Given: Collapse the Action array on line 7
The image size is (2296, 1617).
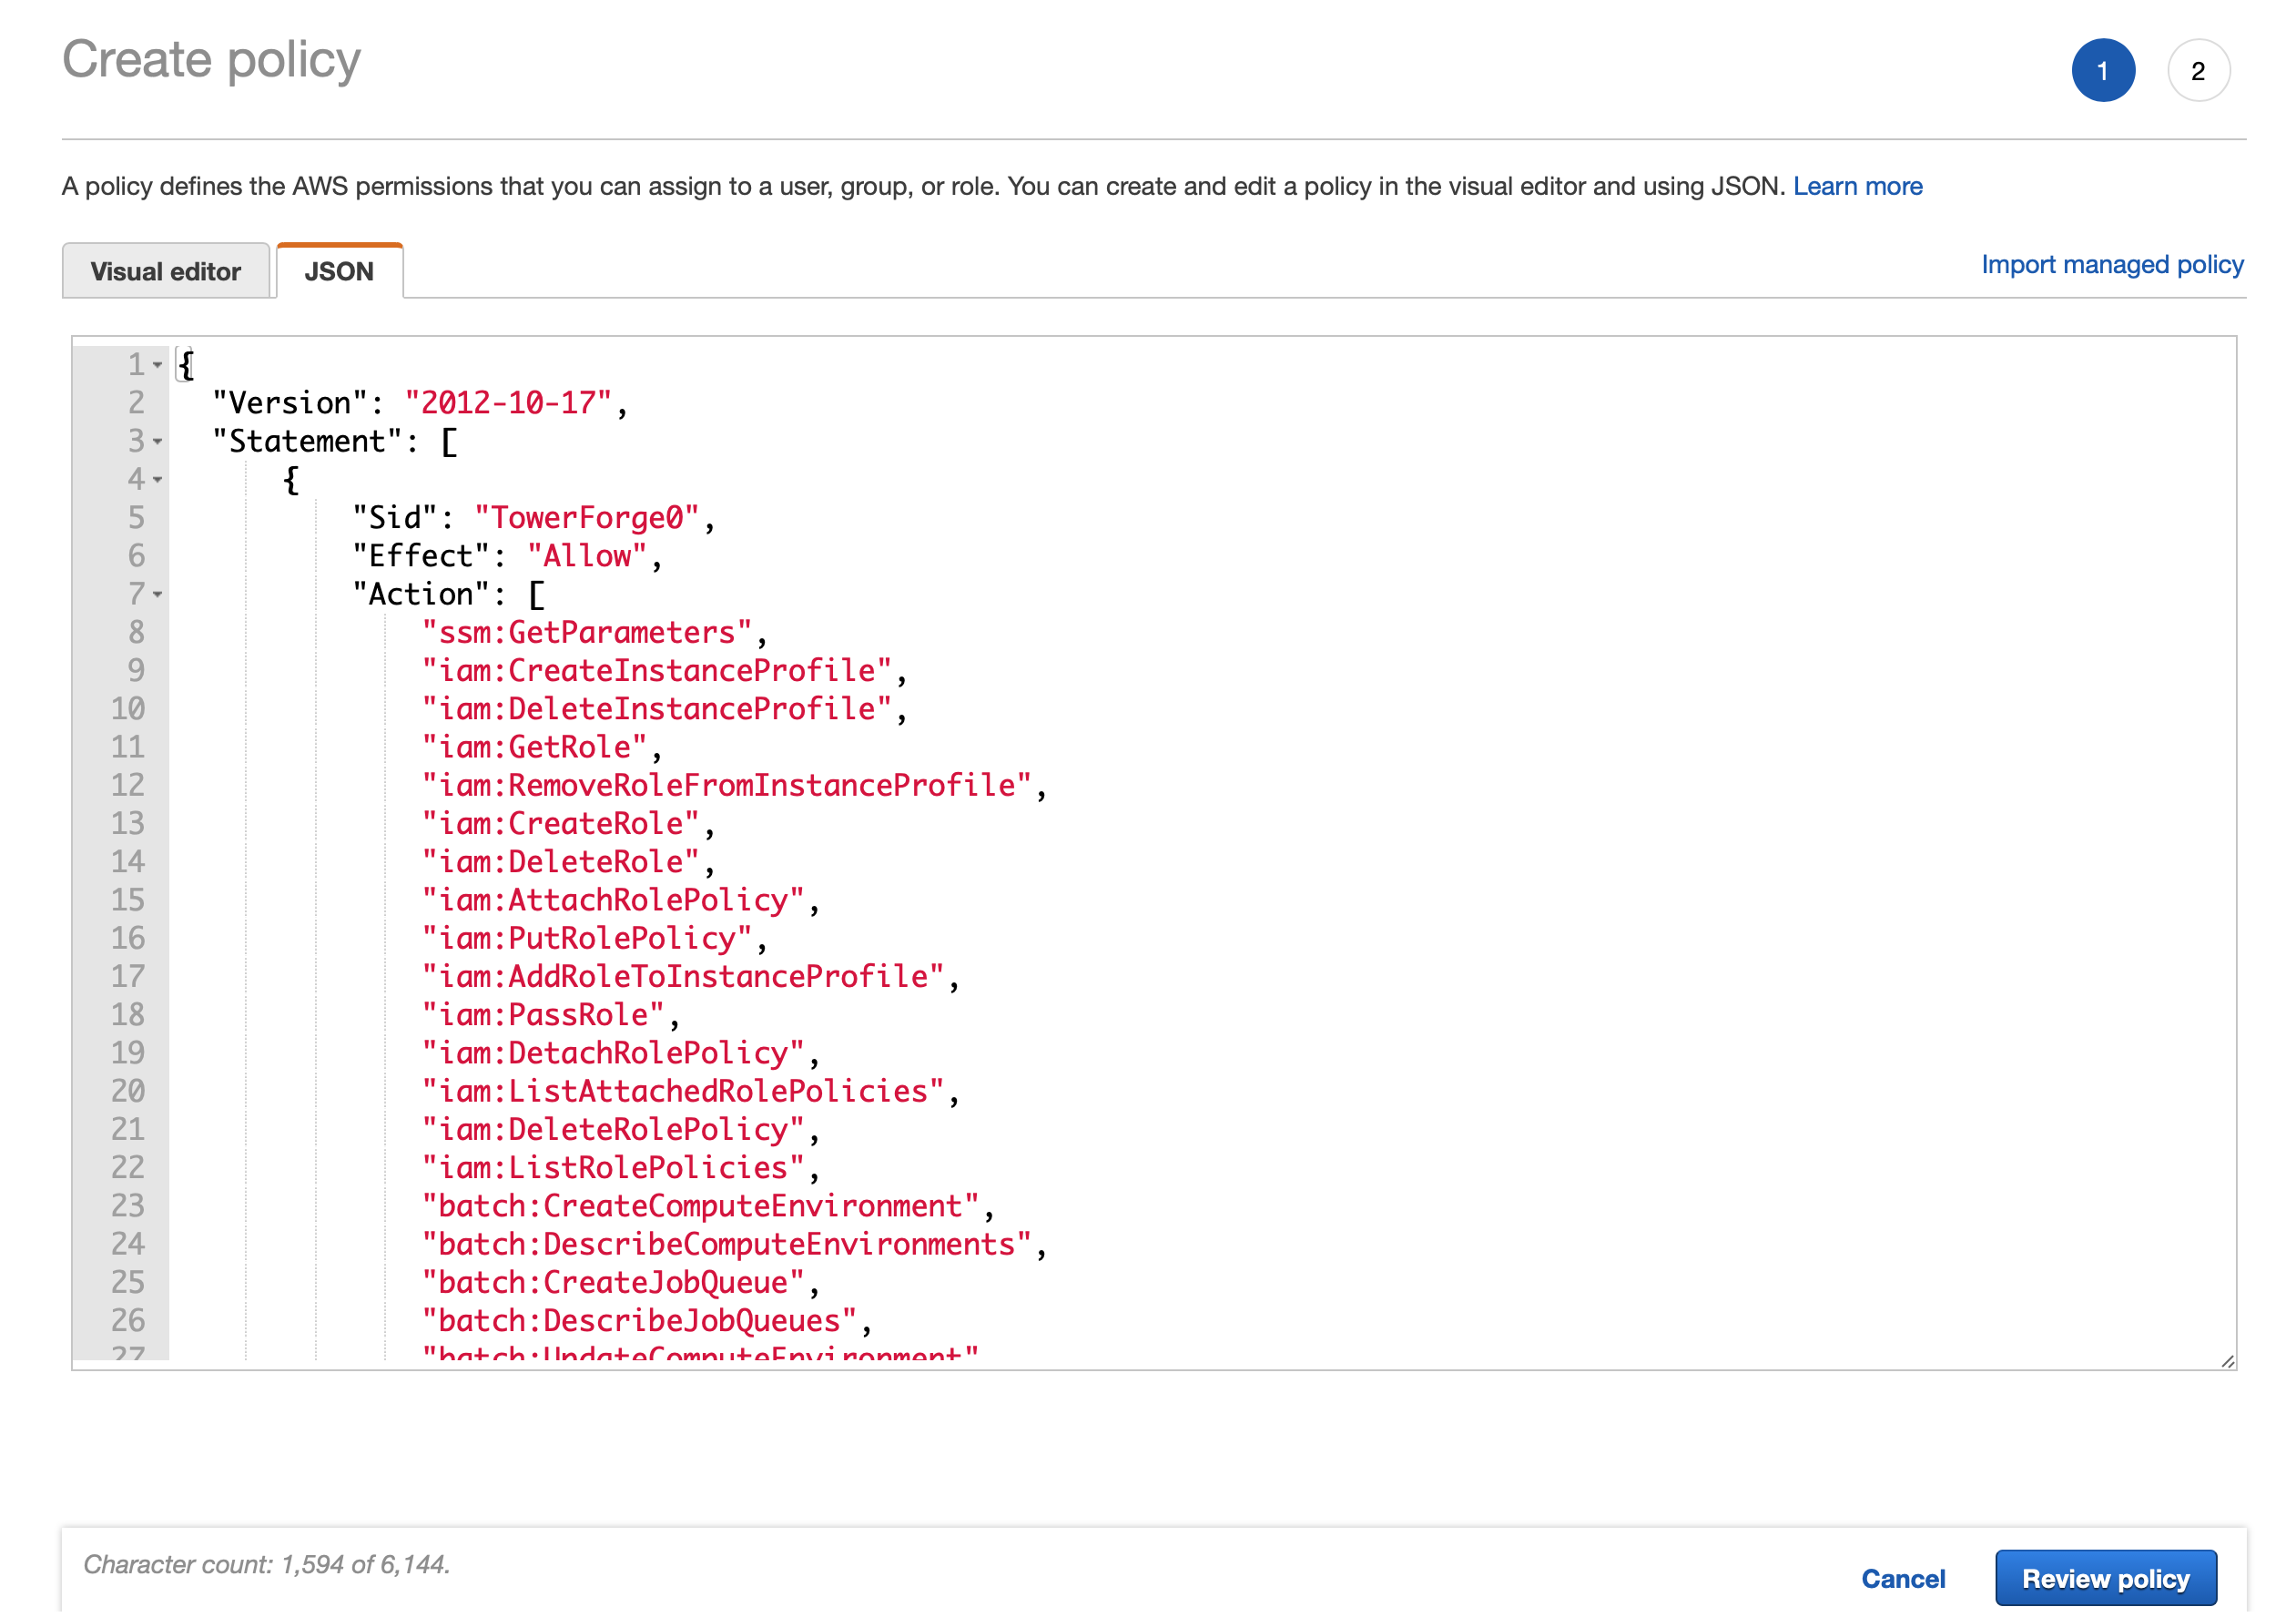Looking at the screenshot, I should click(x=157, y=595).
